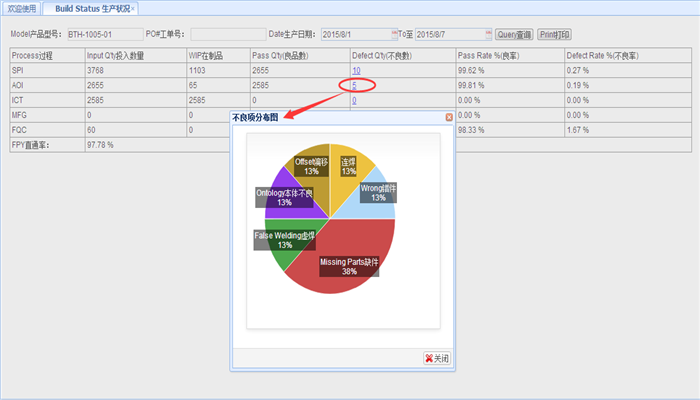Select the AOI process row cell
The width and height of the screenshot is (700, 400).
[x=47, y=85]
